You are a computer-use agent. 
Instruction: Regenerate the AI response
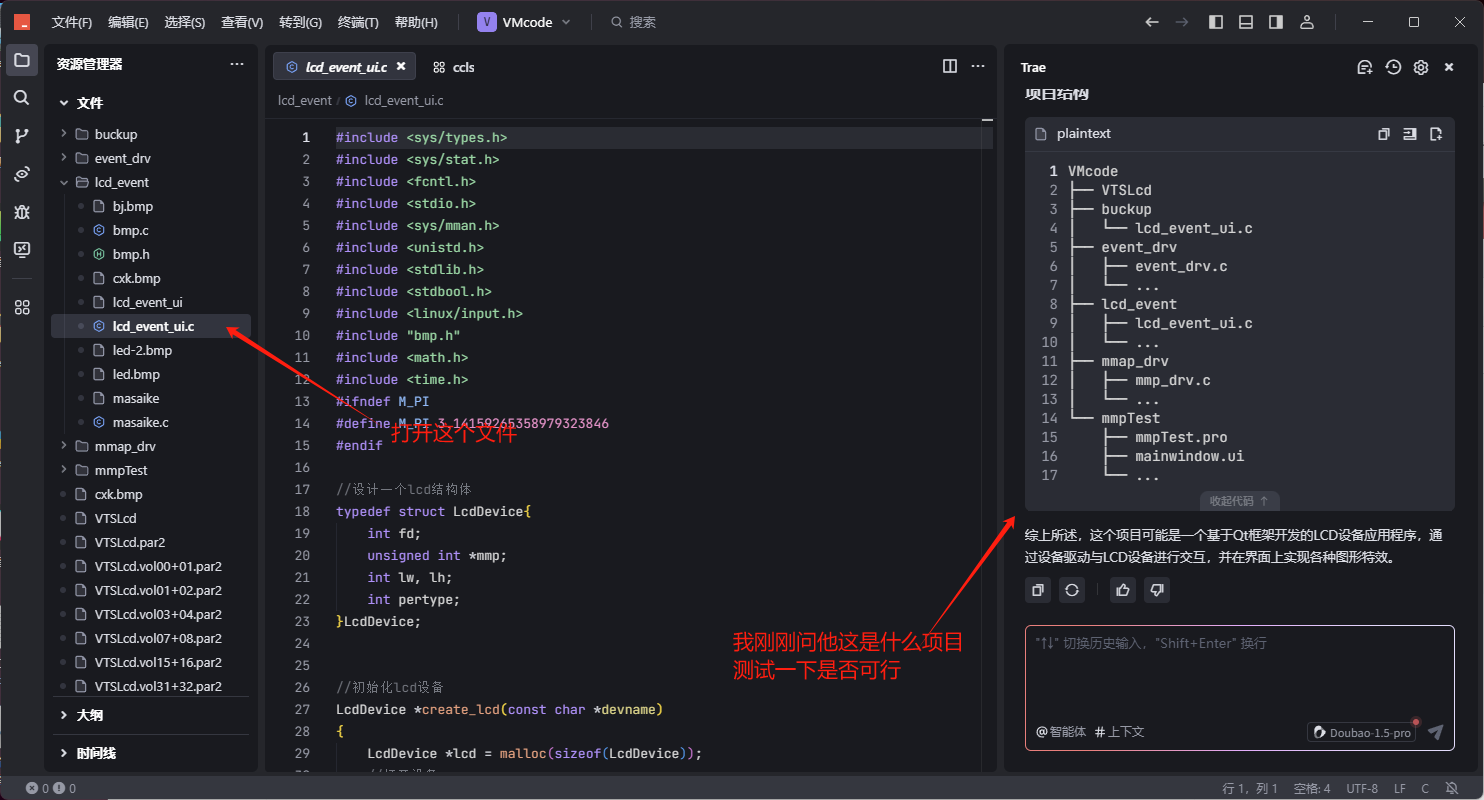1072,590
